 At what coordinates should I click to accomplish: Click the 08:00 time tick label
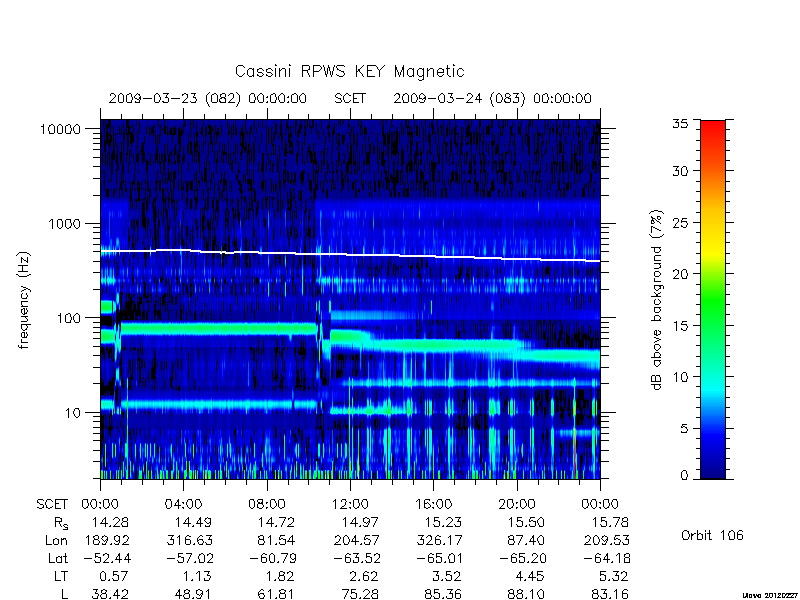coord(266,505)
